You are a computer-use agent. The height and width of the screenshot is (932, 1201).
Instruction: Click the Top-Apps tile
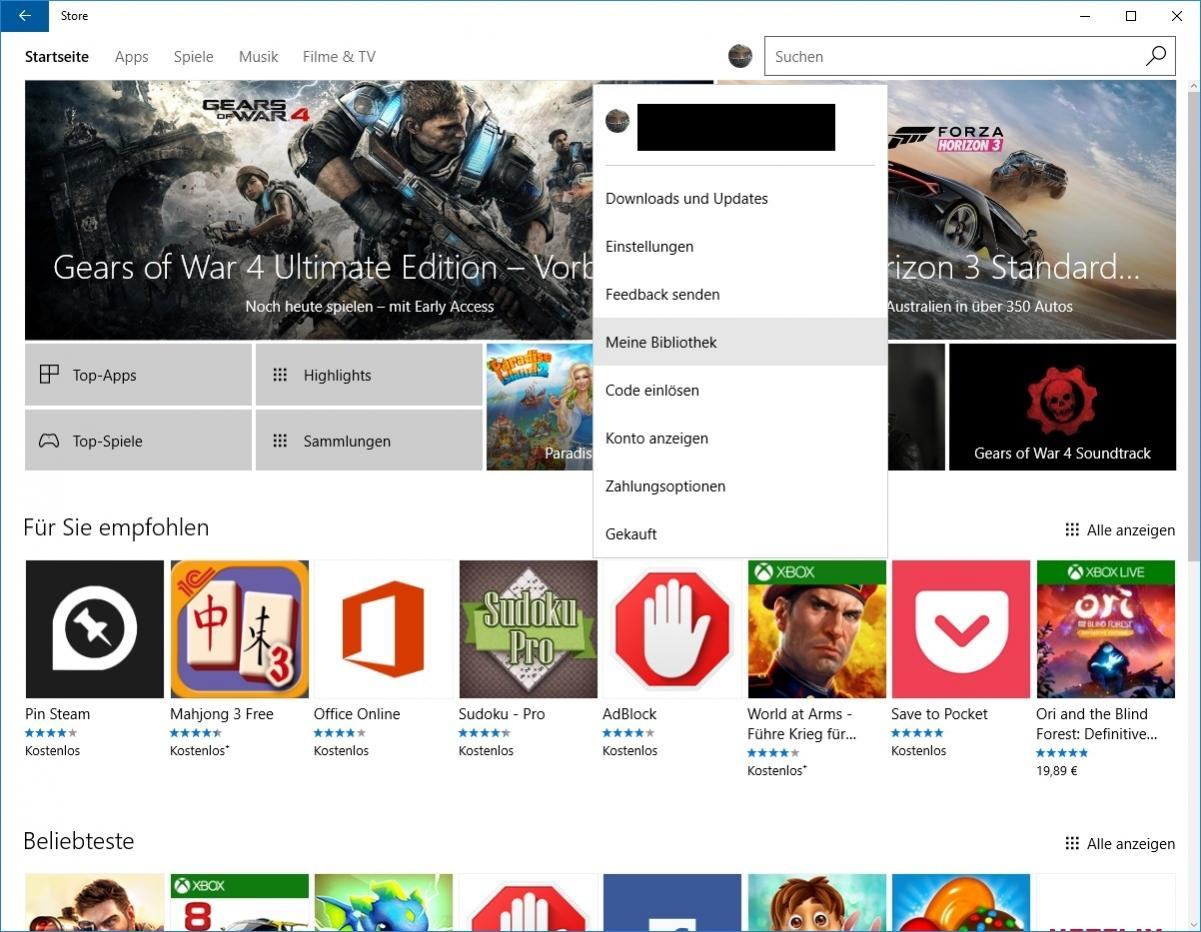[x=138, y=375]
